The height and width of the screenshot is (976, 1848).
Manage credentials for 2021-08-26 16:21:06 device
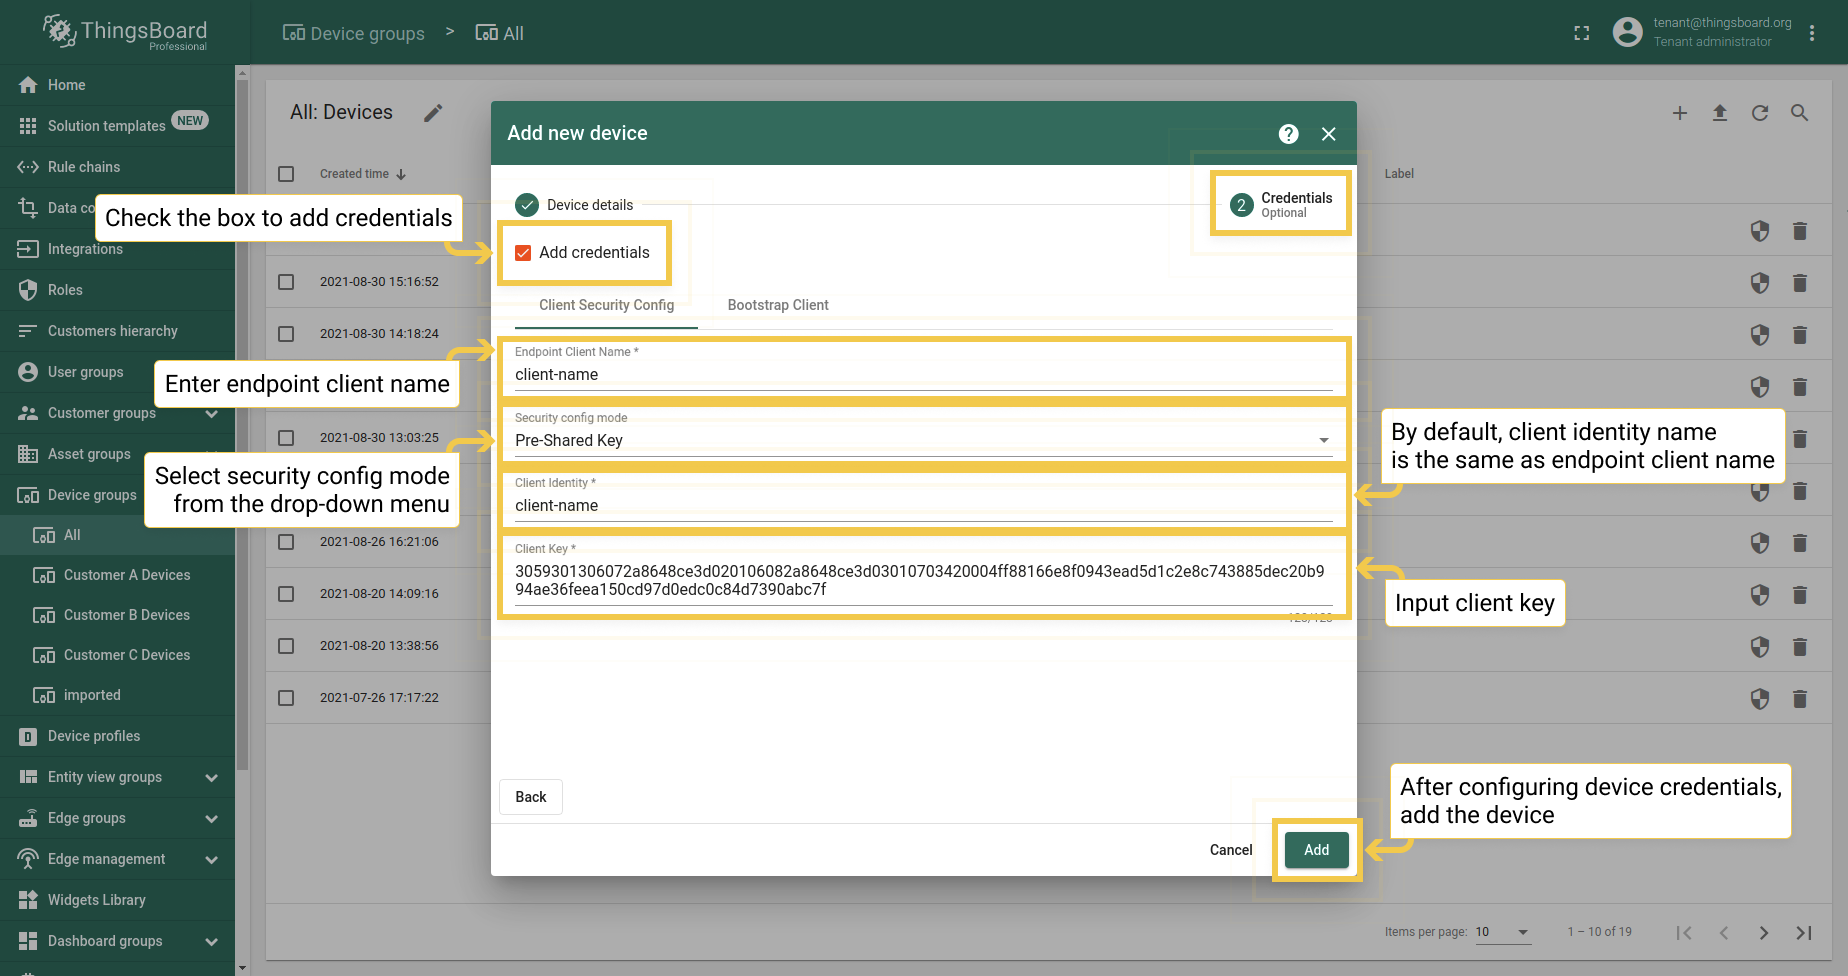(1760, 543)
